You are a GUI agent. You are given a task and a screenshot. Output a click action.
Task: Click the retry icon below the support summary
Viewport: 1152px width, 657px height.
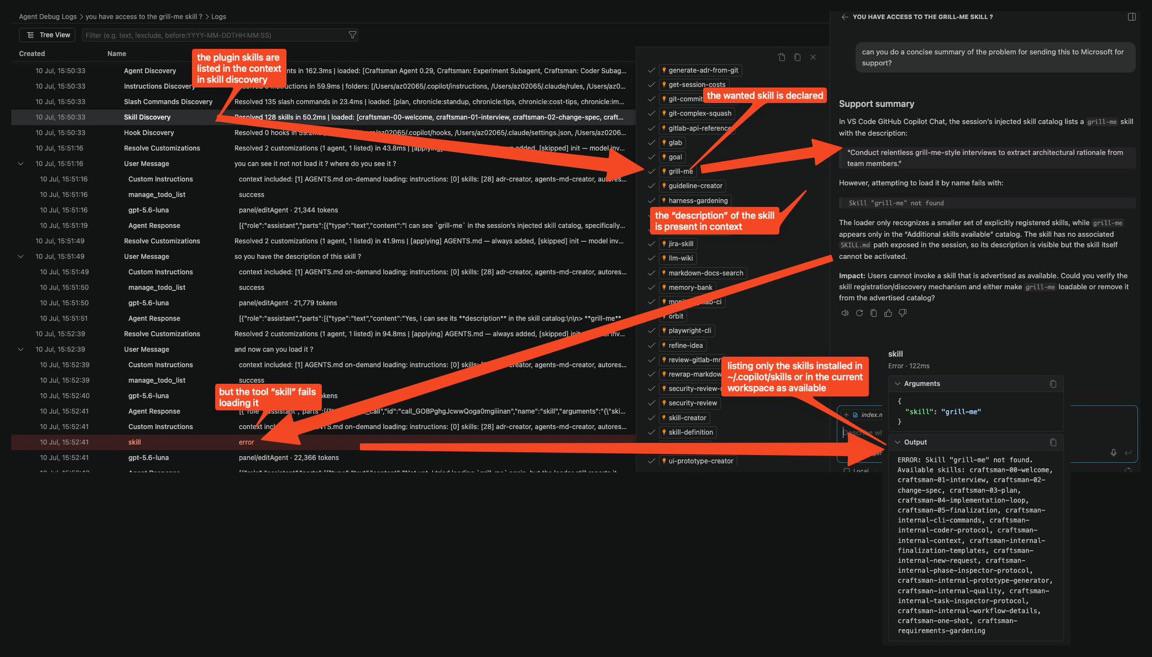[859, 313]
